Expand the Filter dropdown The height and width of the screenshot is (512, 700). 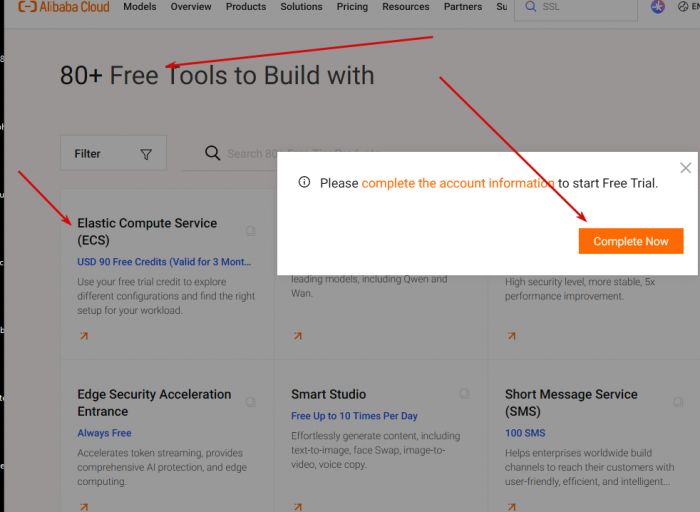tap(113, 153)
